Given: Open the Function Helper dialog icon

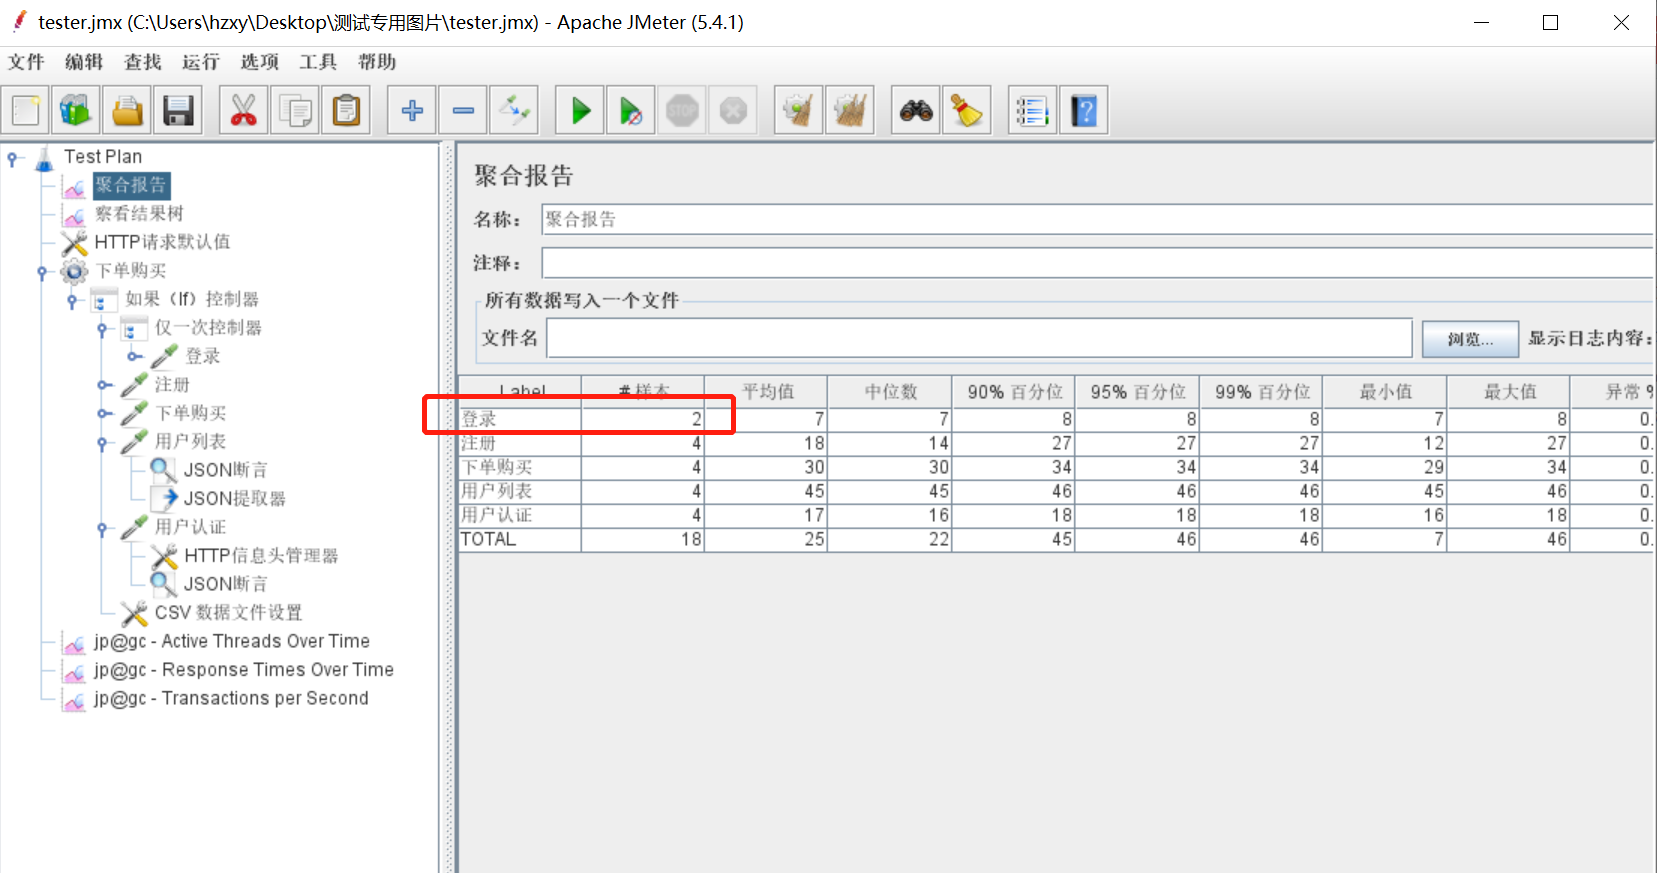Looking at the screenshot, I should coord(1033,110).
